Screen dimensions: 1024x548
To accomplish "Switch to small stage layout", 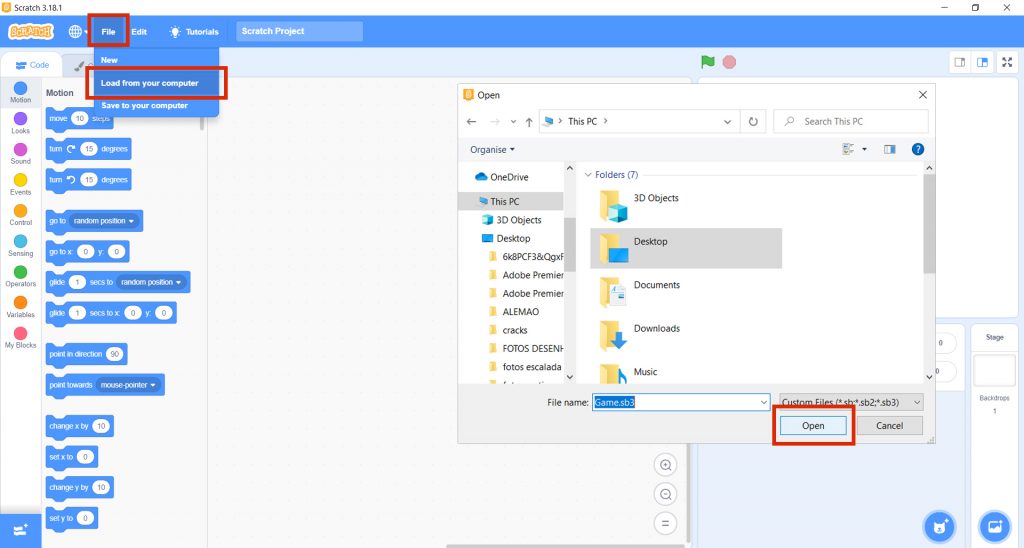I will click(x=960, y=62).
